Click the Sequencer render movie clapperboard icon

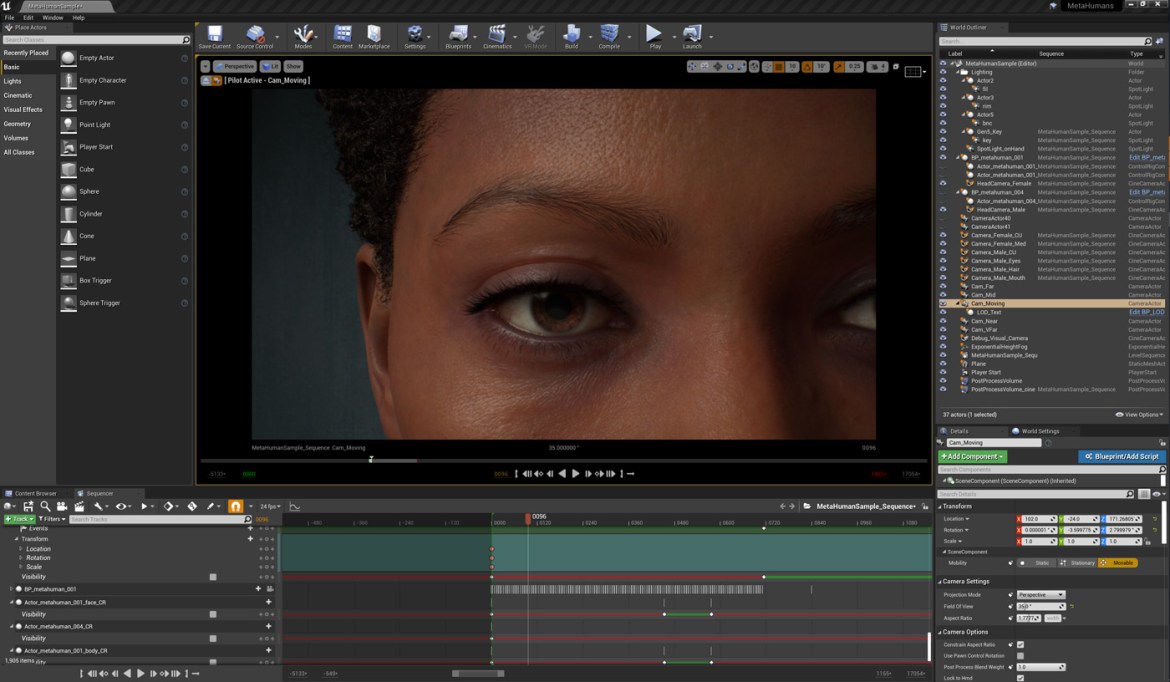pos(79,507)
